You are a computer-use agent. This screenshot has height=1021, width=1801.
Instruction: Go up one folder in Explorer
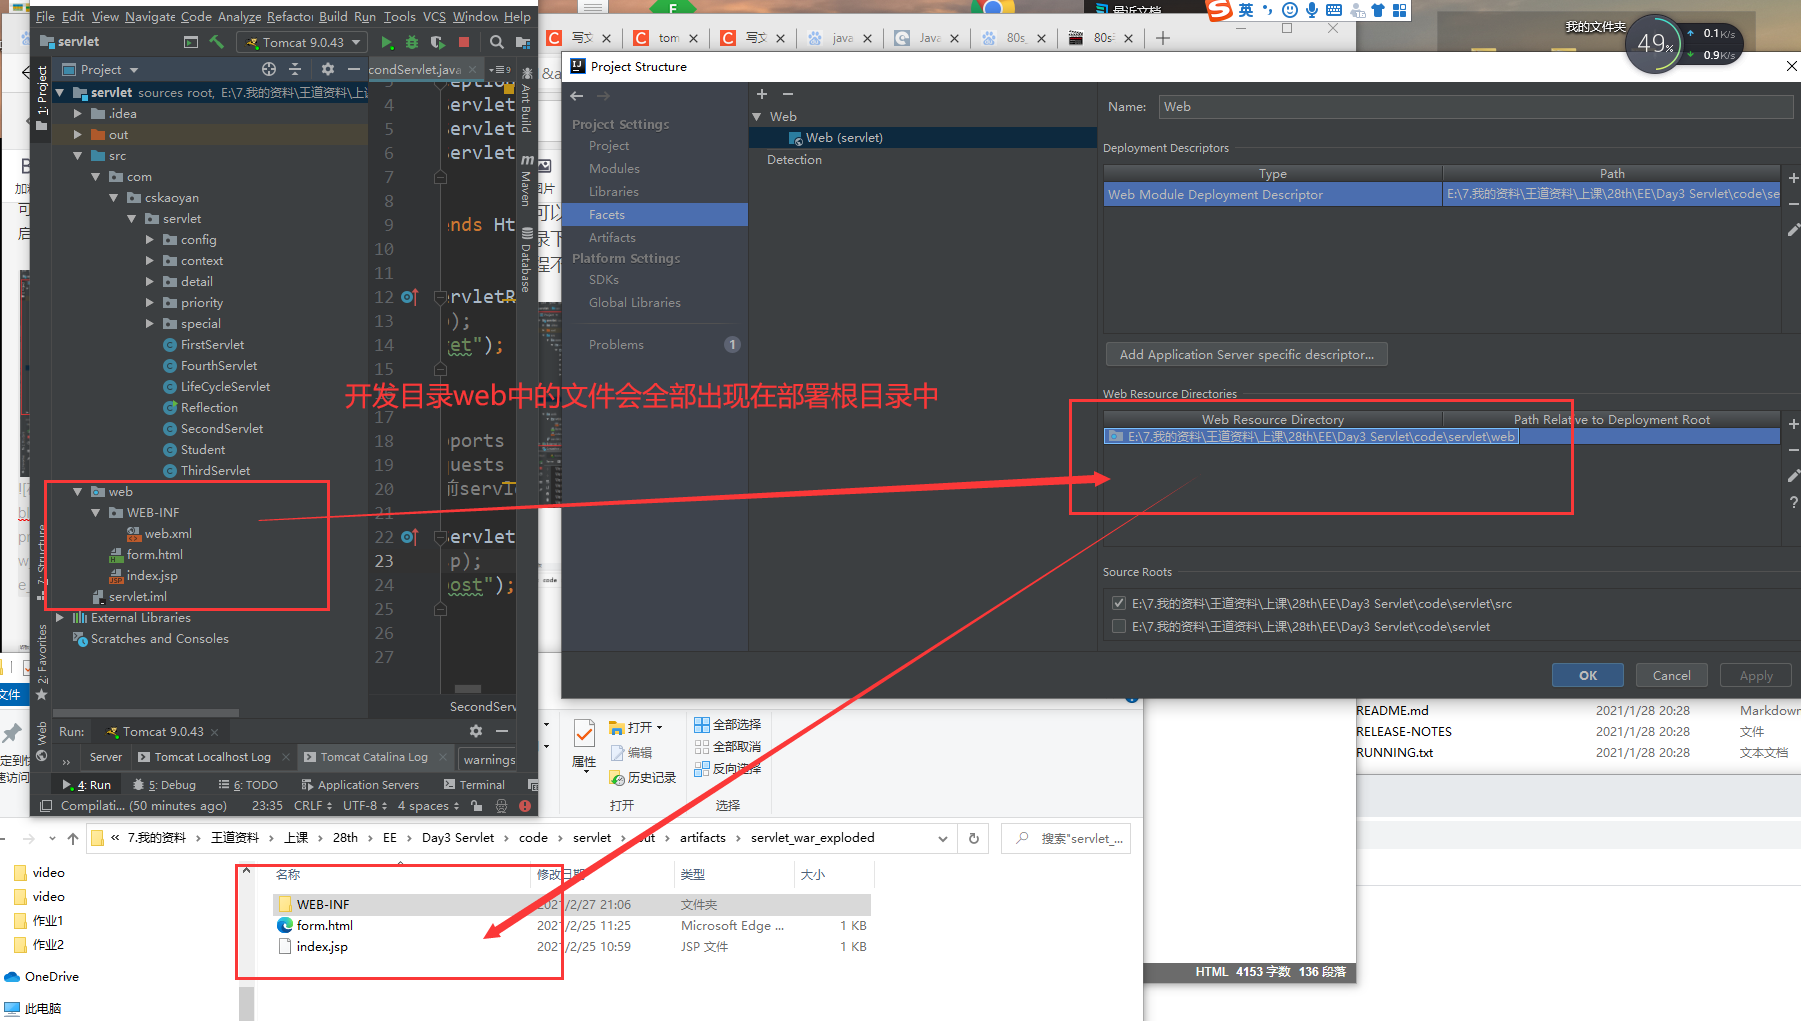pyautogui.click(x=73, y=838)
